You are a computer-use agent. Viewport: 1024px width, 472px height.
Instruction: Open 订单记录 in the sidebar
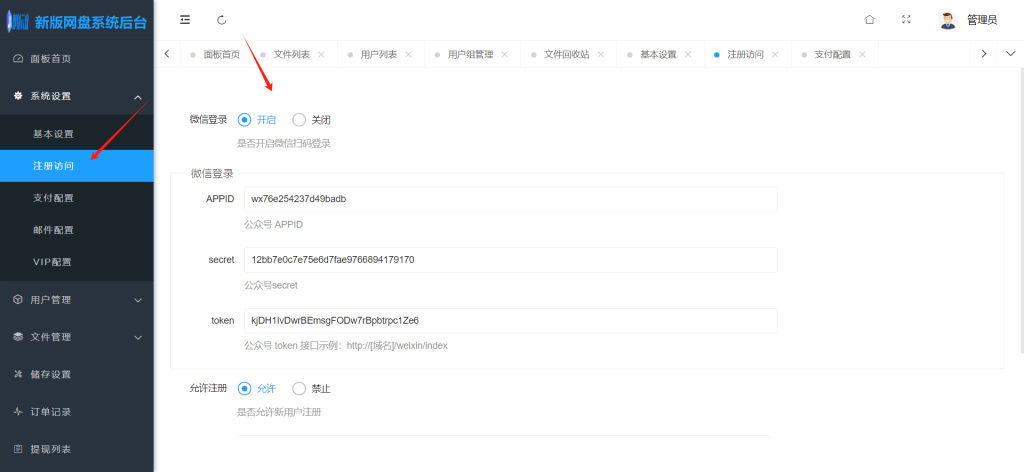tap(76, 412)
